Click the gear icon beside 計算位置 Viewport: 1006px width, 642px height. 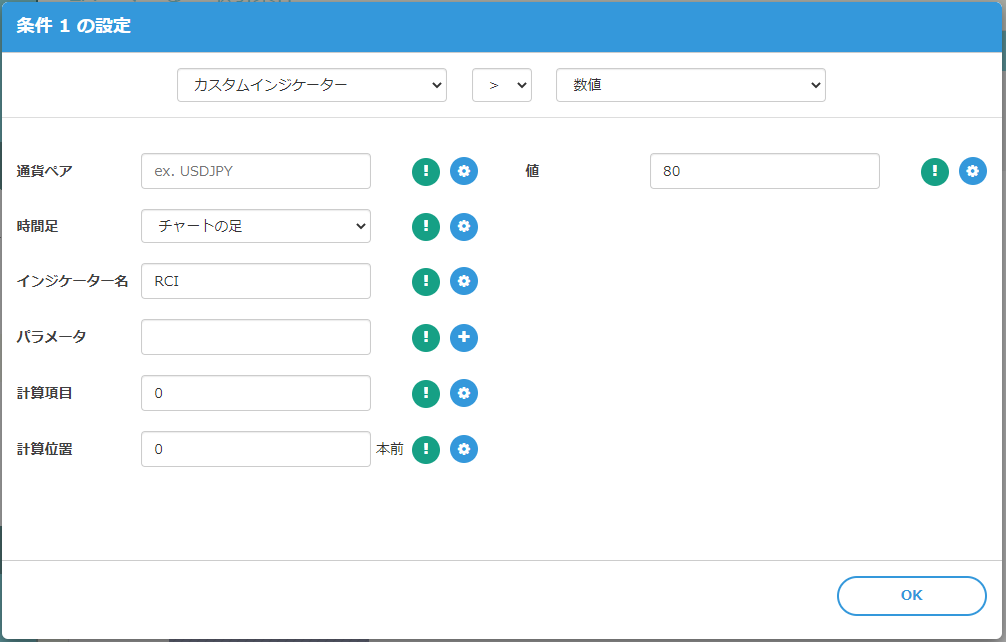(464, 449)
